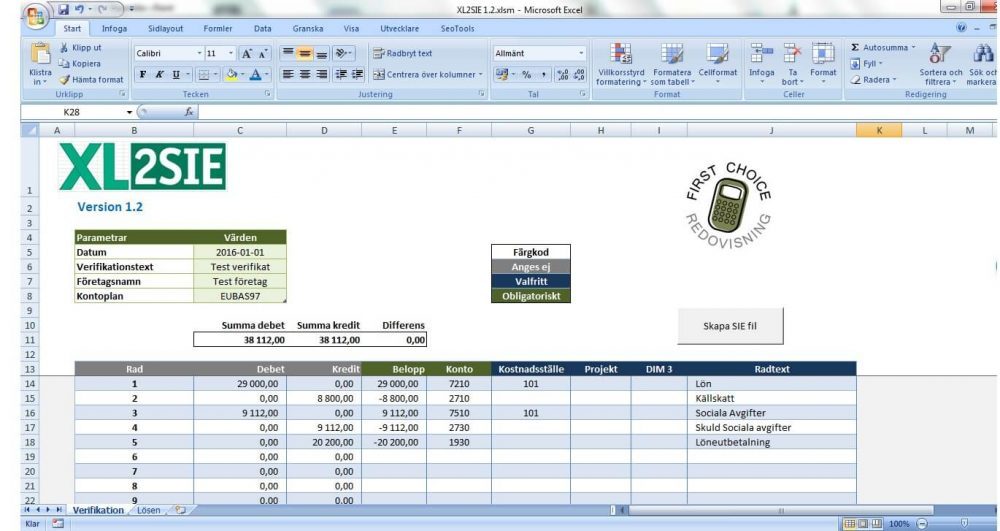
Task: Open the Lösen sheet tab
Action: coord(149,510)
